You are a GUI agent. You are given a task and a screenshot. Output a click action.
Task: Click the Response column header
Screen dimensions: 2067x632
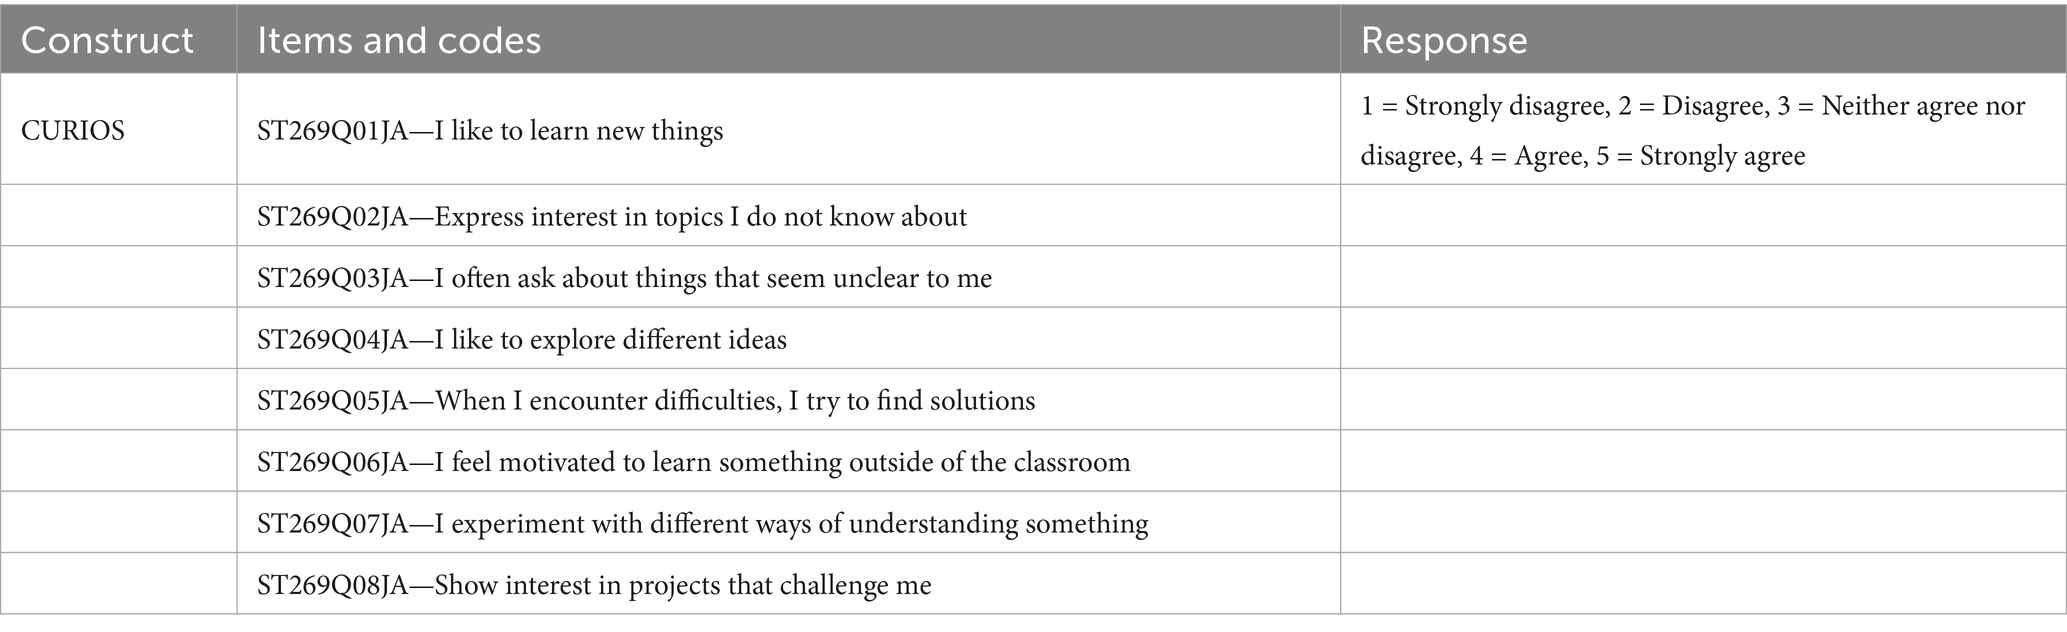[1443, 41]
